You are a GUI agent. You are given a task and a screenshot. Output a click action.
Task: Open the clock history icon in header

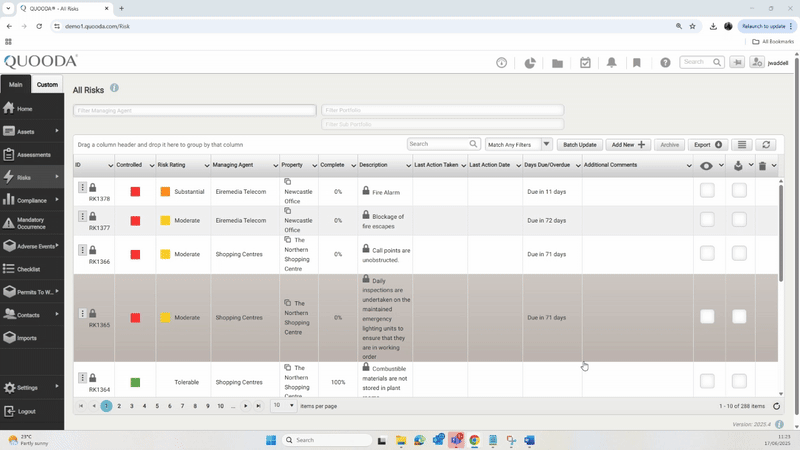point(502,63)
